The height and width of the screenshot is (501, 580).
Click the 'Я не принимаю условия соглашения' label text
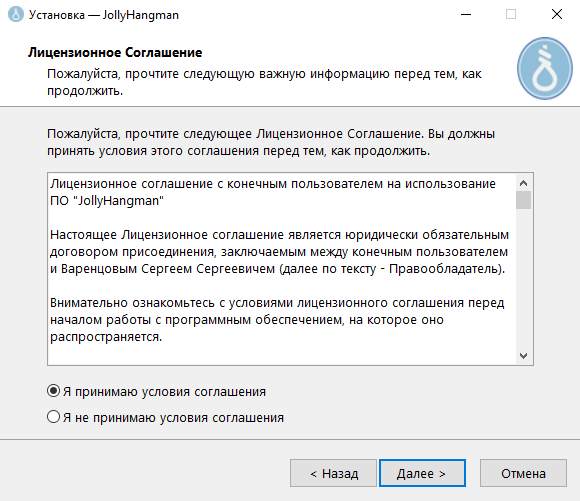tap(173, 417)
